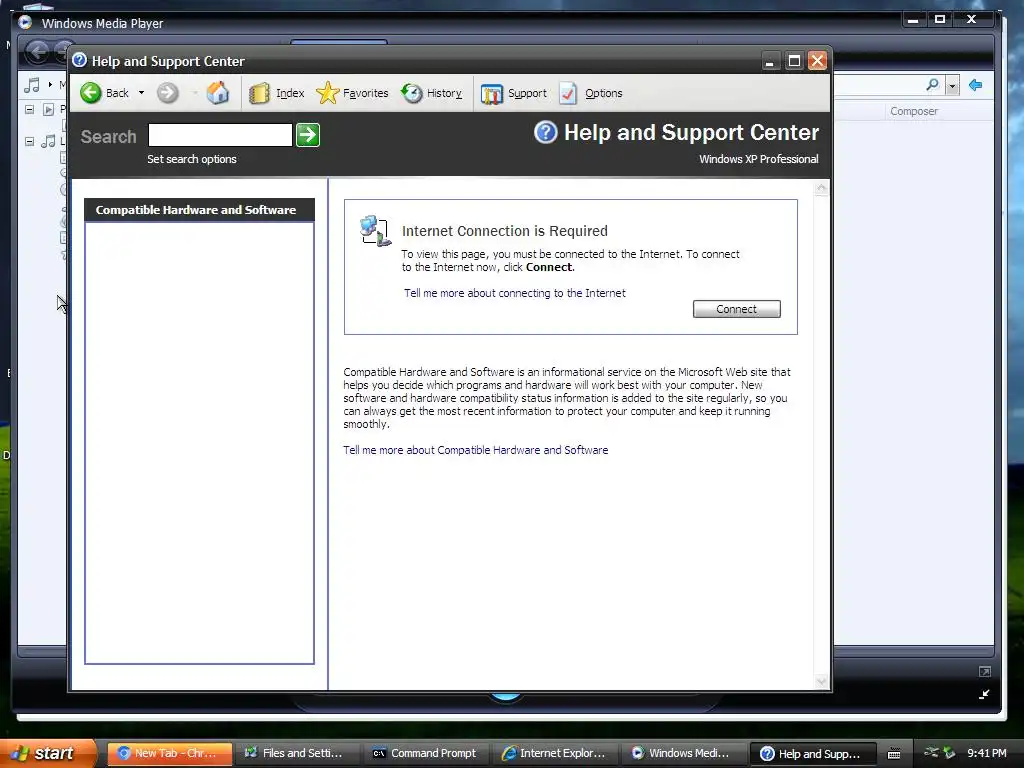Image resolution: width=1024 pixels, height=768 pixels.
Task: Click the Internet Connection network icon
Action: (375, 231)
